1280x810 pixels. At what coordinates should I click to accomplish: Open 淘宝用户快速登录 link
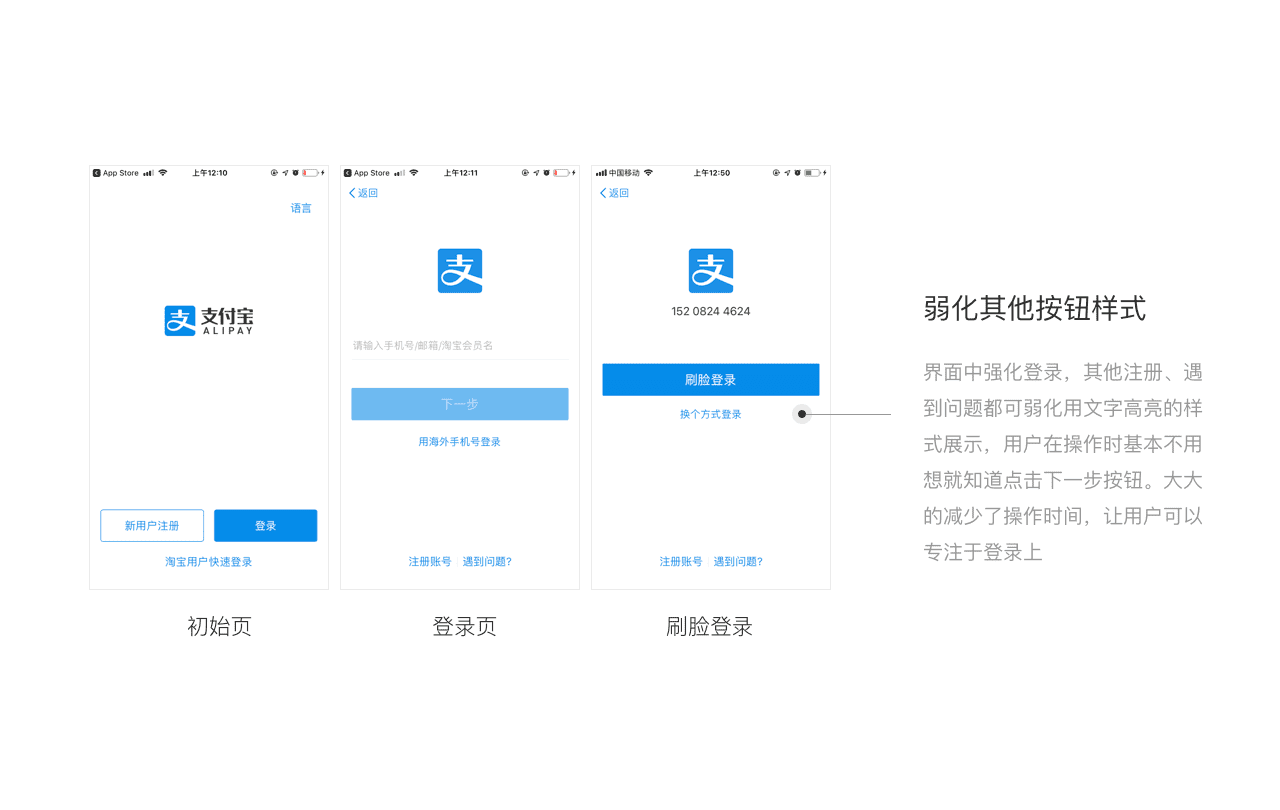(x=209, y=562)
